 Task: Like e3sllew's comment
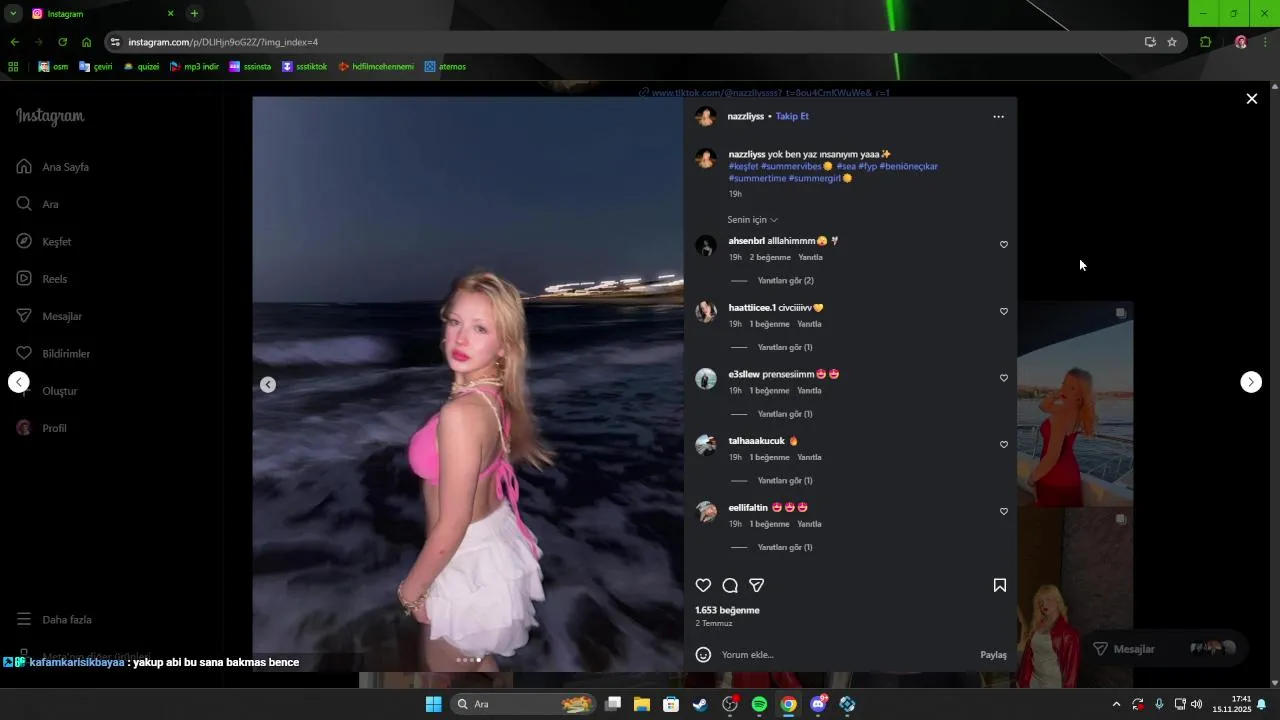click(x=1004, y=378)
